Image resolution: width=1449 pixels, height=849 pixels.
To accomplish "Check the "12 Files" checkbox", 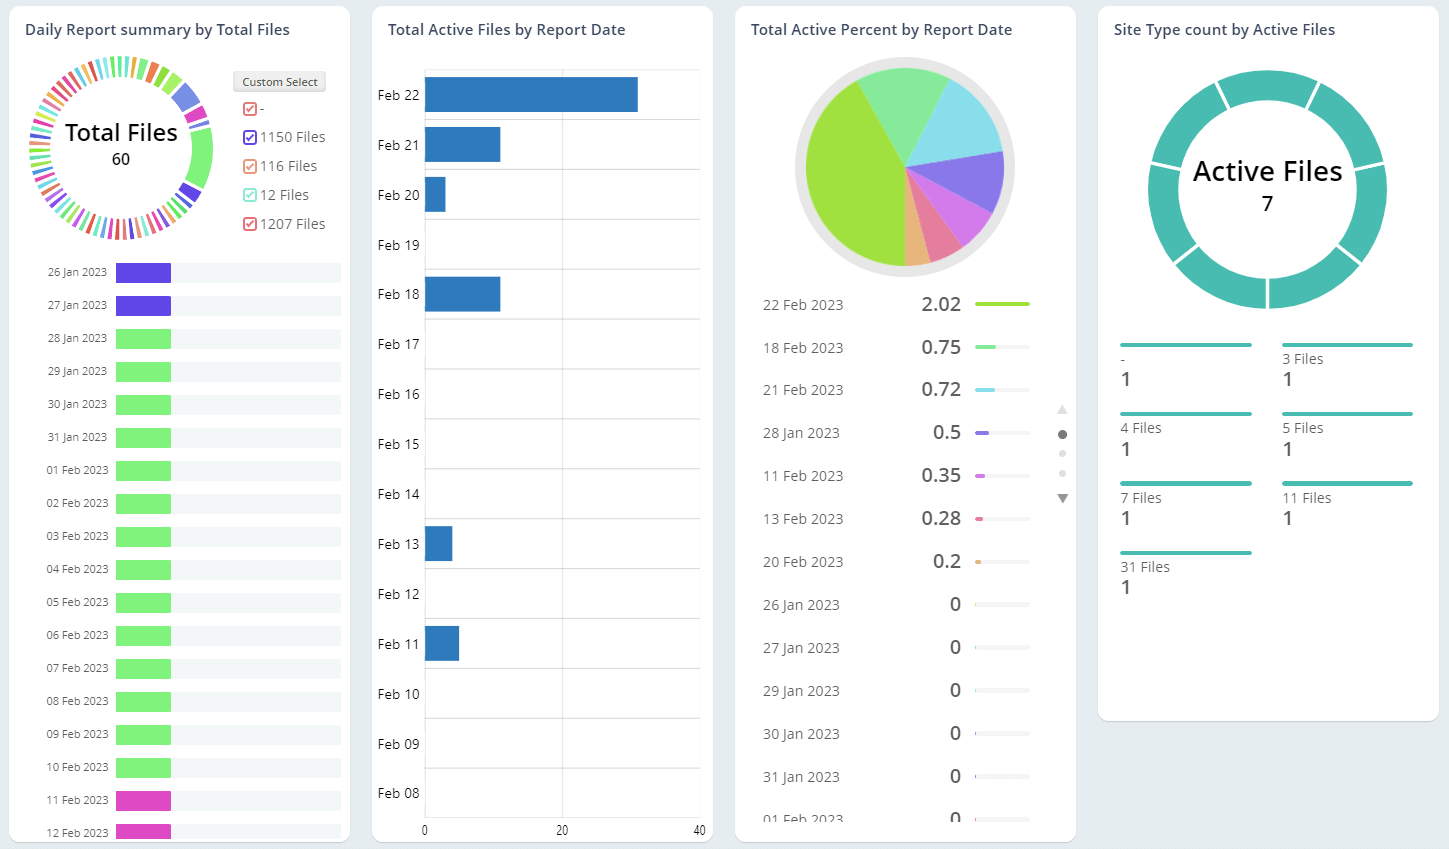I will (x=248, y=194).
